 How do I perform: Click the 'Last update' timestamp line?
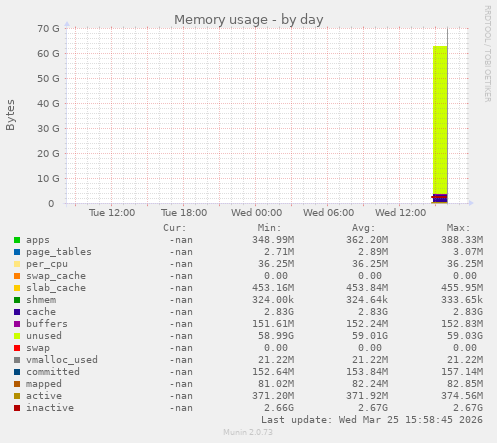(372, 420)
